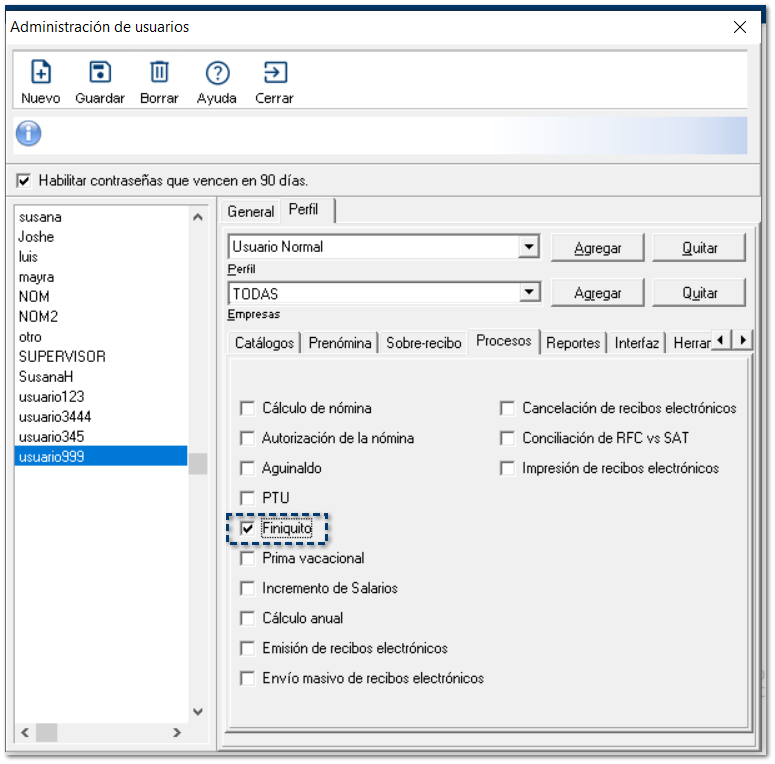This screenshot has height=764, width=775.
Task: Open the Catálogos tab
Action: [x=264, y=343]
